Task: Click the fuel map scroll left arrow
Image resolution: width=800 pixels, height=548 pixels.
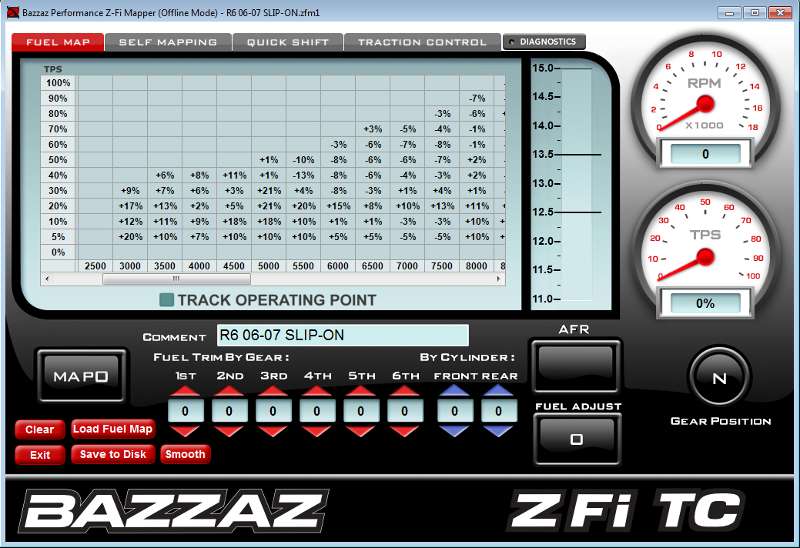Action: pyautogui.click(x=47, y=279)
